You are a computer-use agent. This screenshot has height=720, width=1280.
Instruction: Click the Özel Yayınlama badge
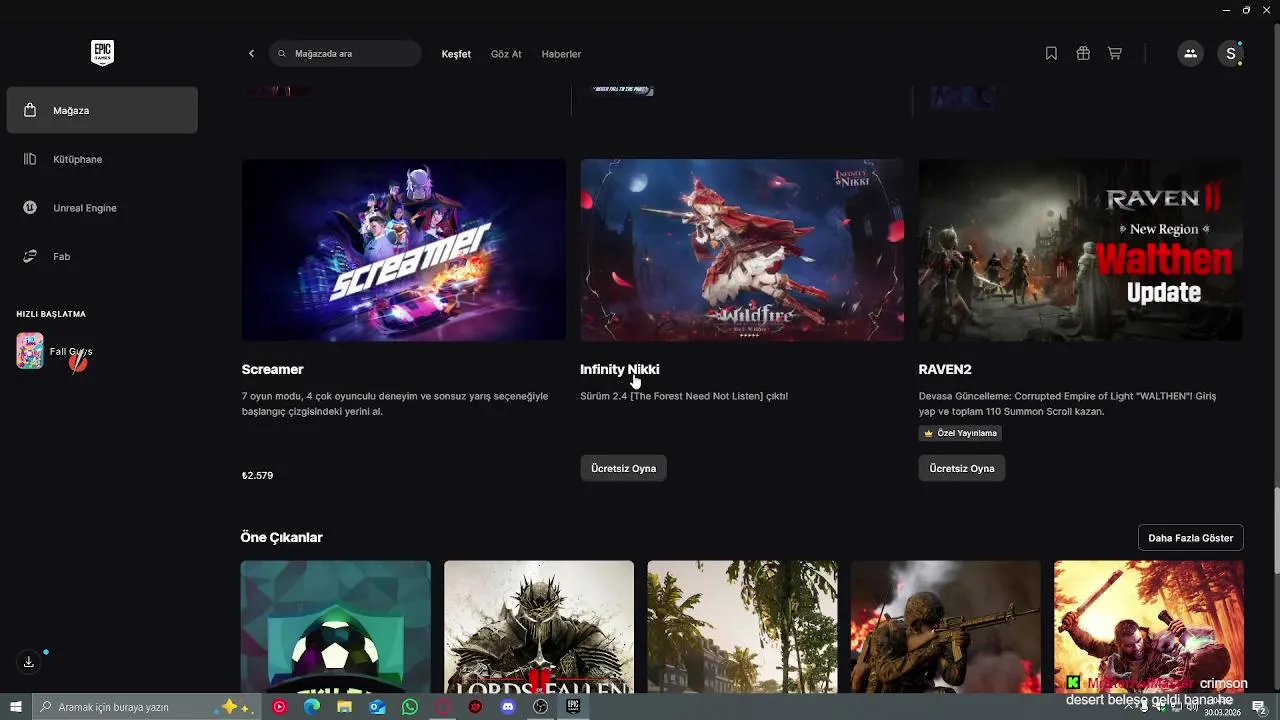click(960, 433)
